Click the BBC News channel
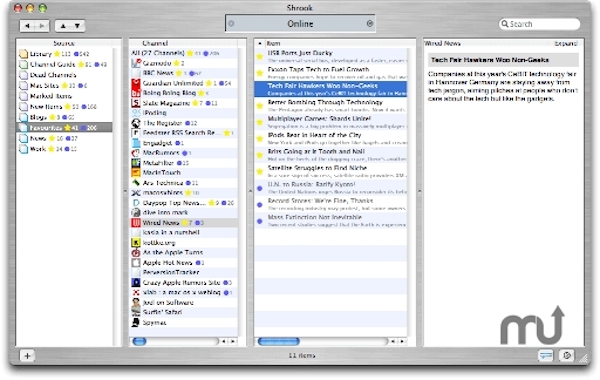Image resolution: width=600 pixels, height=380 pixels. point(184,73)
